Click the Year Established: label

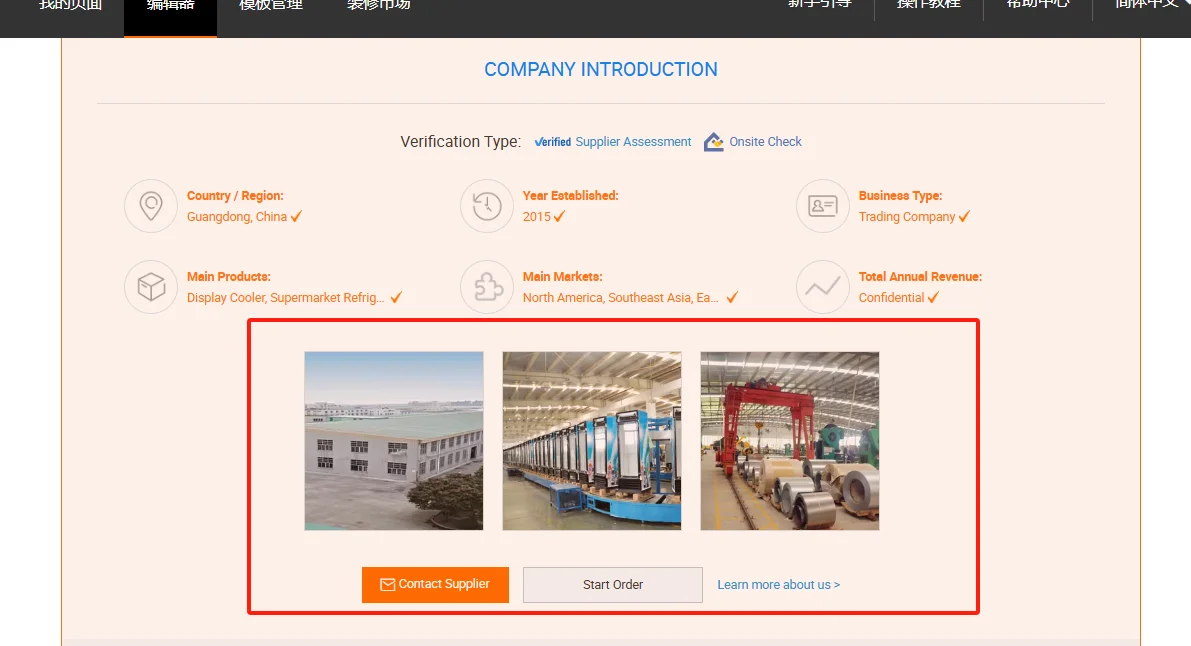570,196
